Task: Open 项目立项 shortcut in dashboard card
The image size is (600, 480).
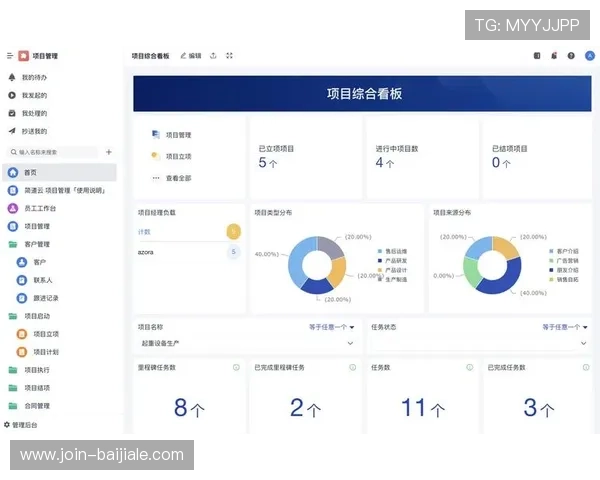Action: tap(171, 156)
